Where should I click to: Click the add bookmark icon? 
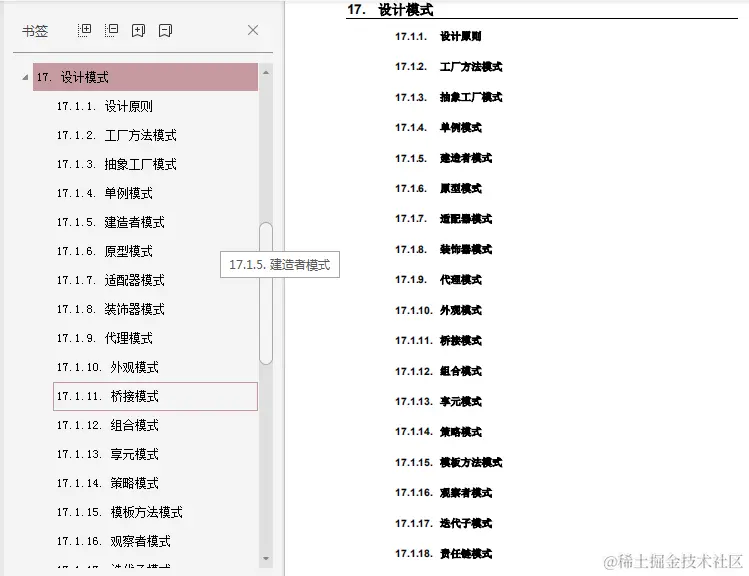pos(138,31)
